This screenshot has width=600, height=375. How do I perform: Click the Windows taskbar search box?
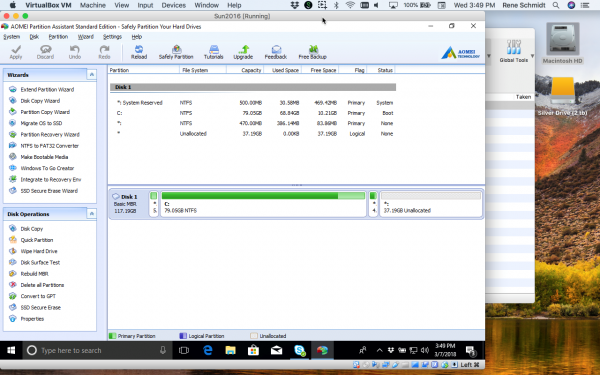click(x=97, y=350)
